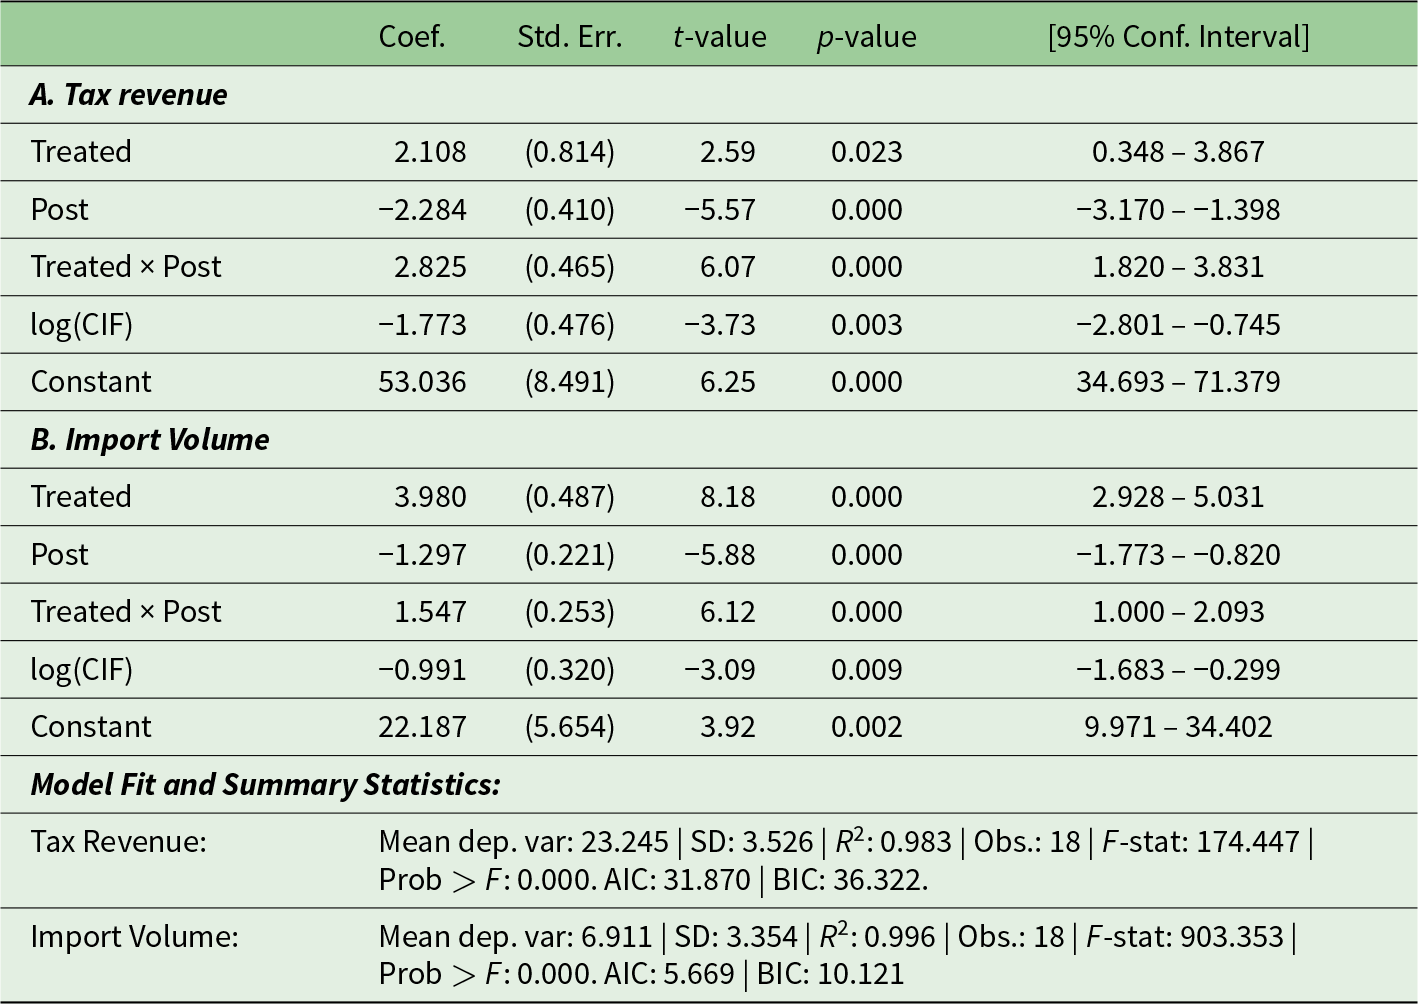Click the 95% Conf. Interval header
Screen dimensions: 1418x1004
[x=1178, y=37]
